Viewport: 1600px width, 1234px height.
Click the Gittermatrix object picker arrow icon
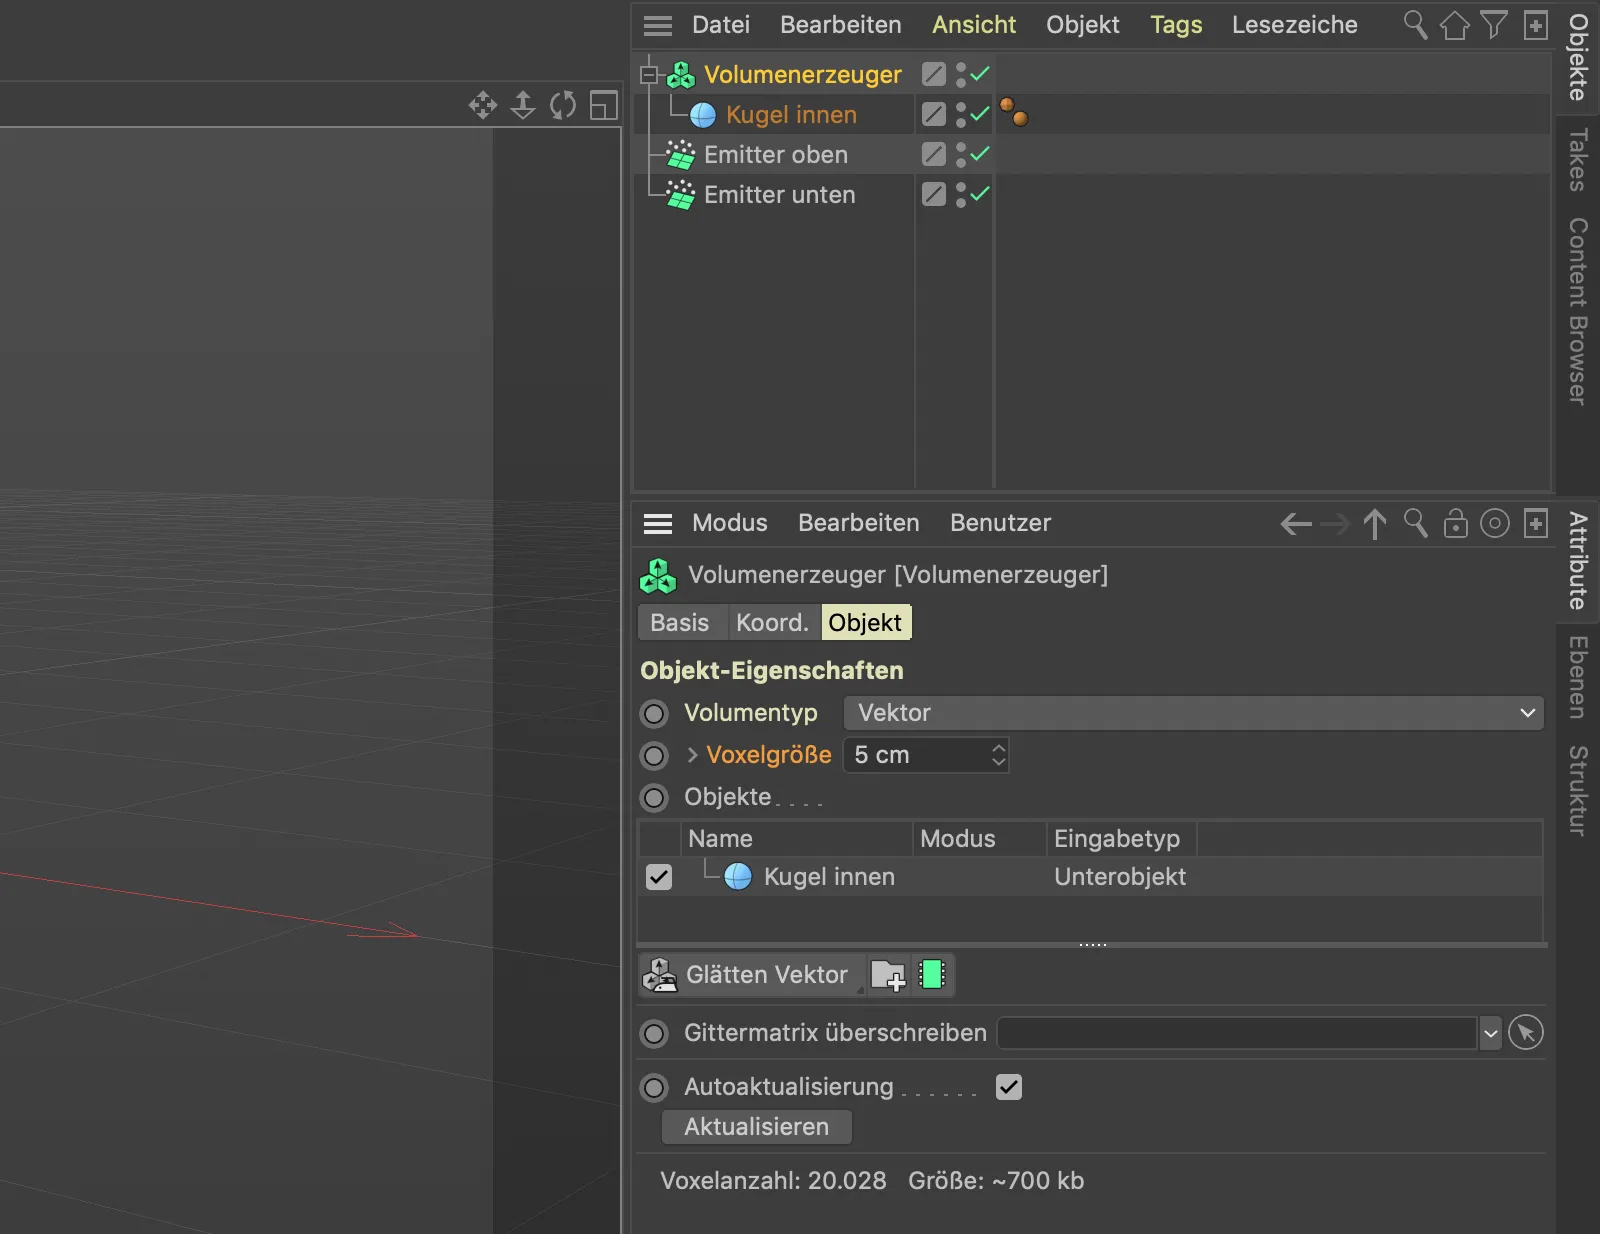coord(1526,1033)
